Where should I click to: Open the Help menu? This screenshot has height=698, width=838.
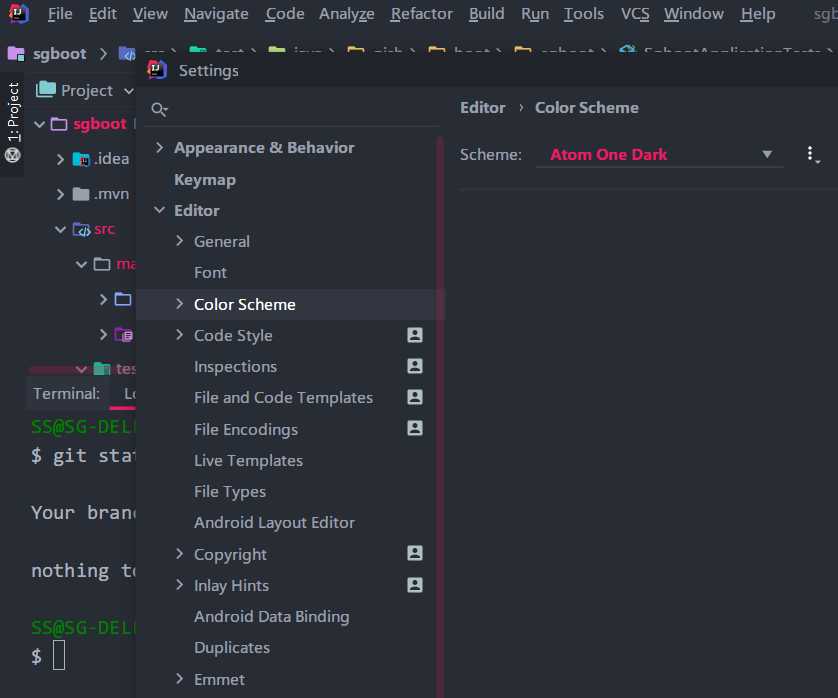click(757, 14)
